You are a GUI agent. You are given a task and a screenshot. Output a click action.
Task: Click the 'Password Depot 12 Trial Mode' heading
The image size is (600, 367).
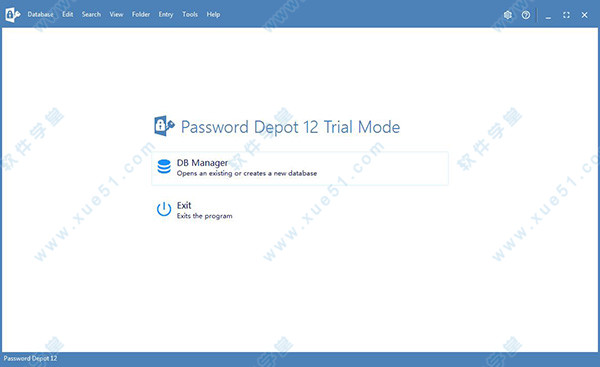(x=290, y=127)
